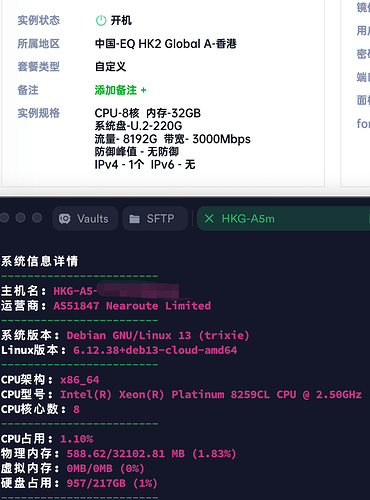Open the Vaults tab
This screenshot has height=500, width=370.
[85, 219]
